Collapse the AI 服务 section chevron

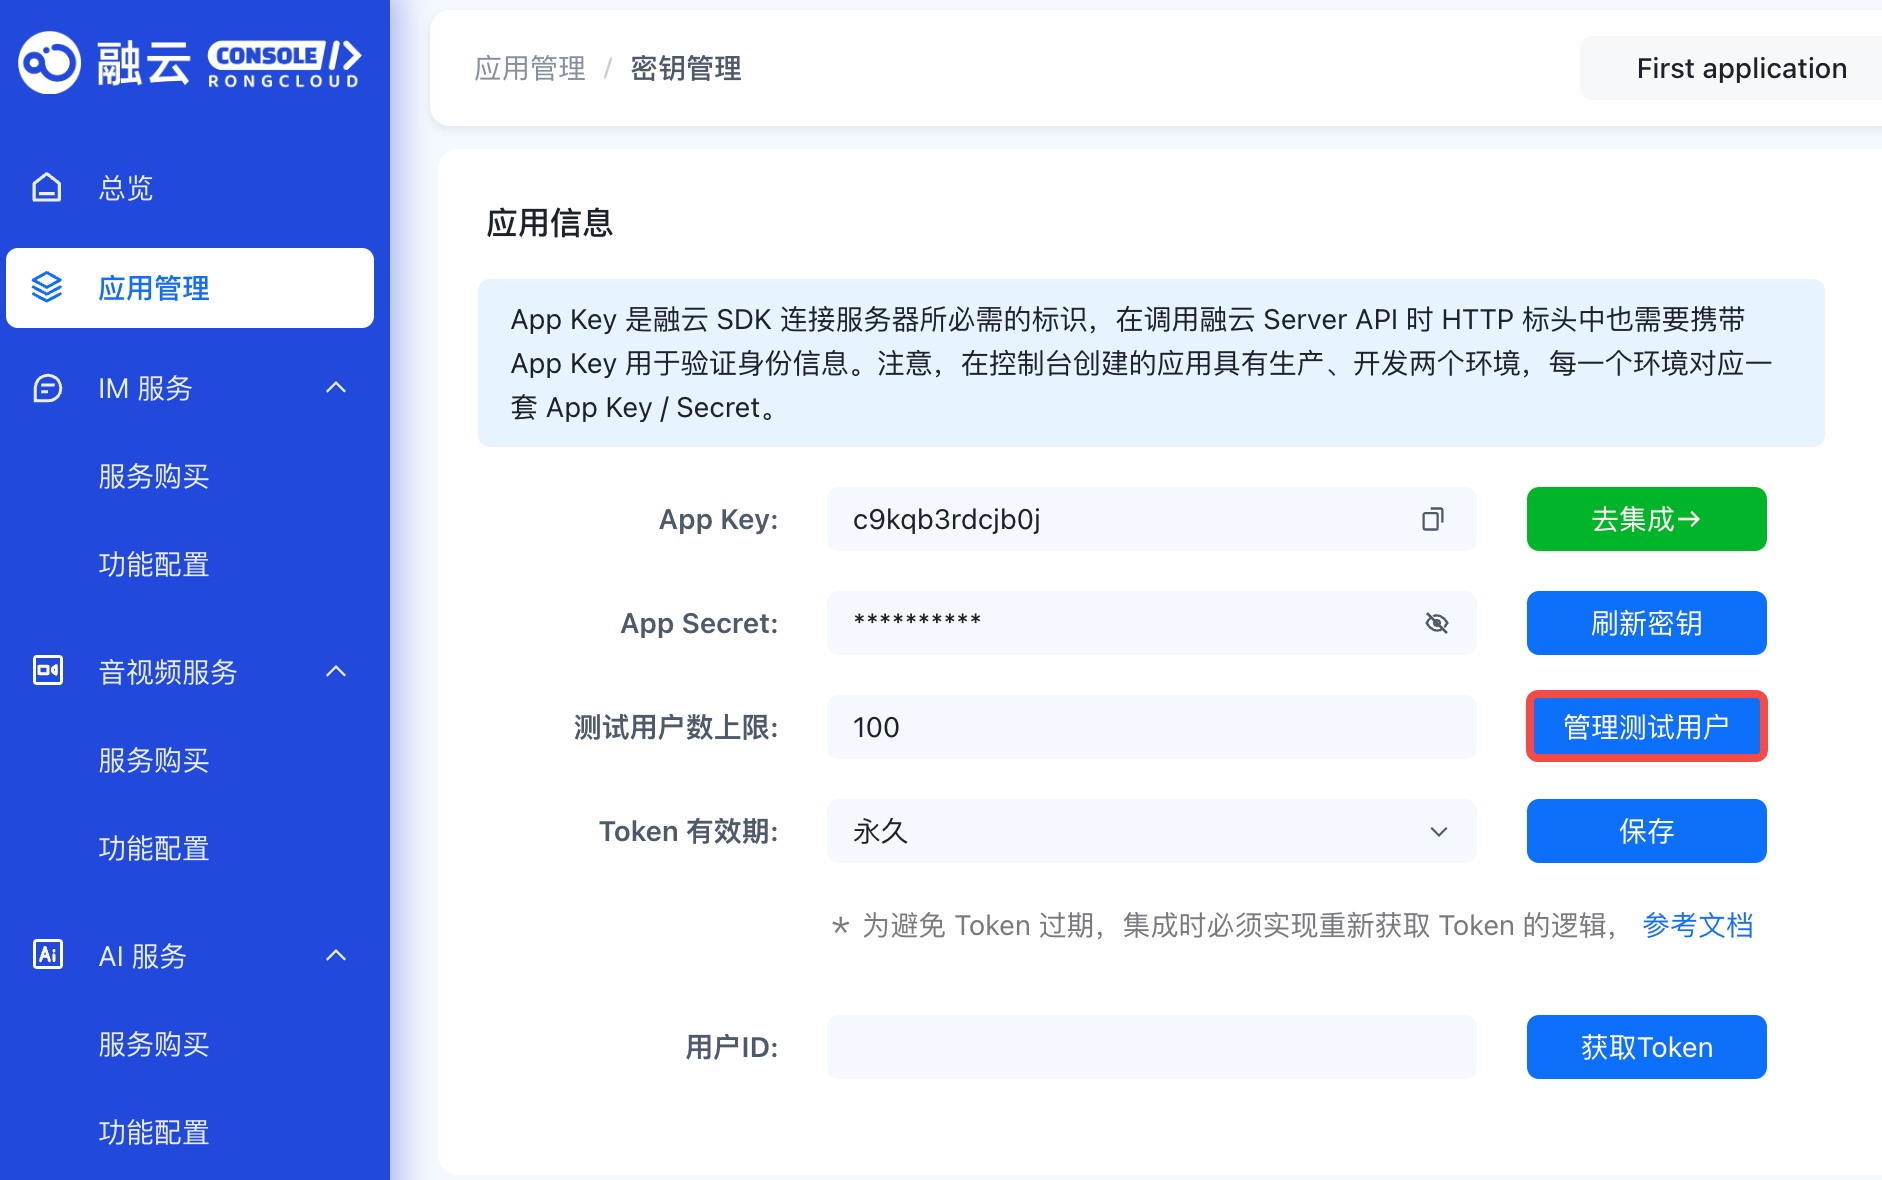coord(336,955)
